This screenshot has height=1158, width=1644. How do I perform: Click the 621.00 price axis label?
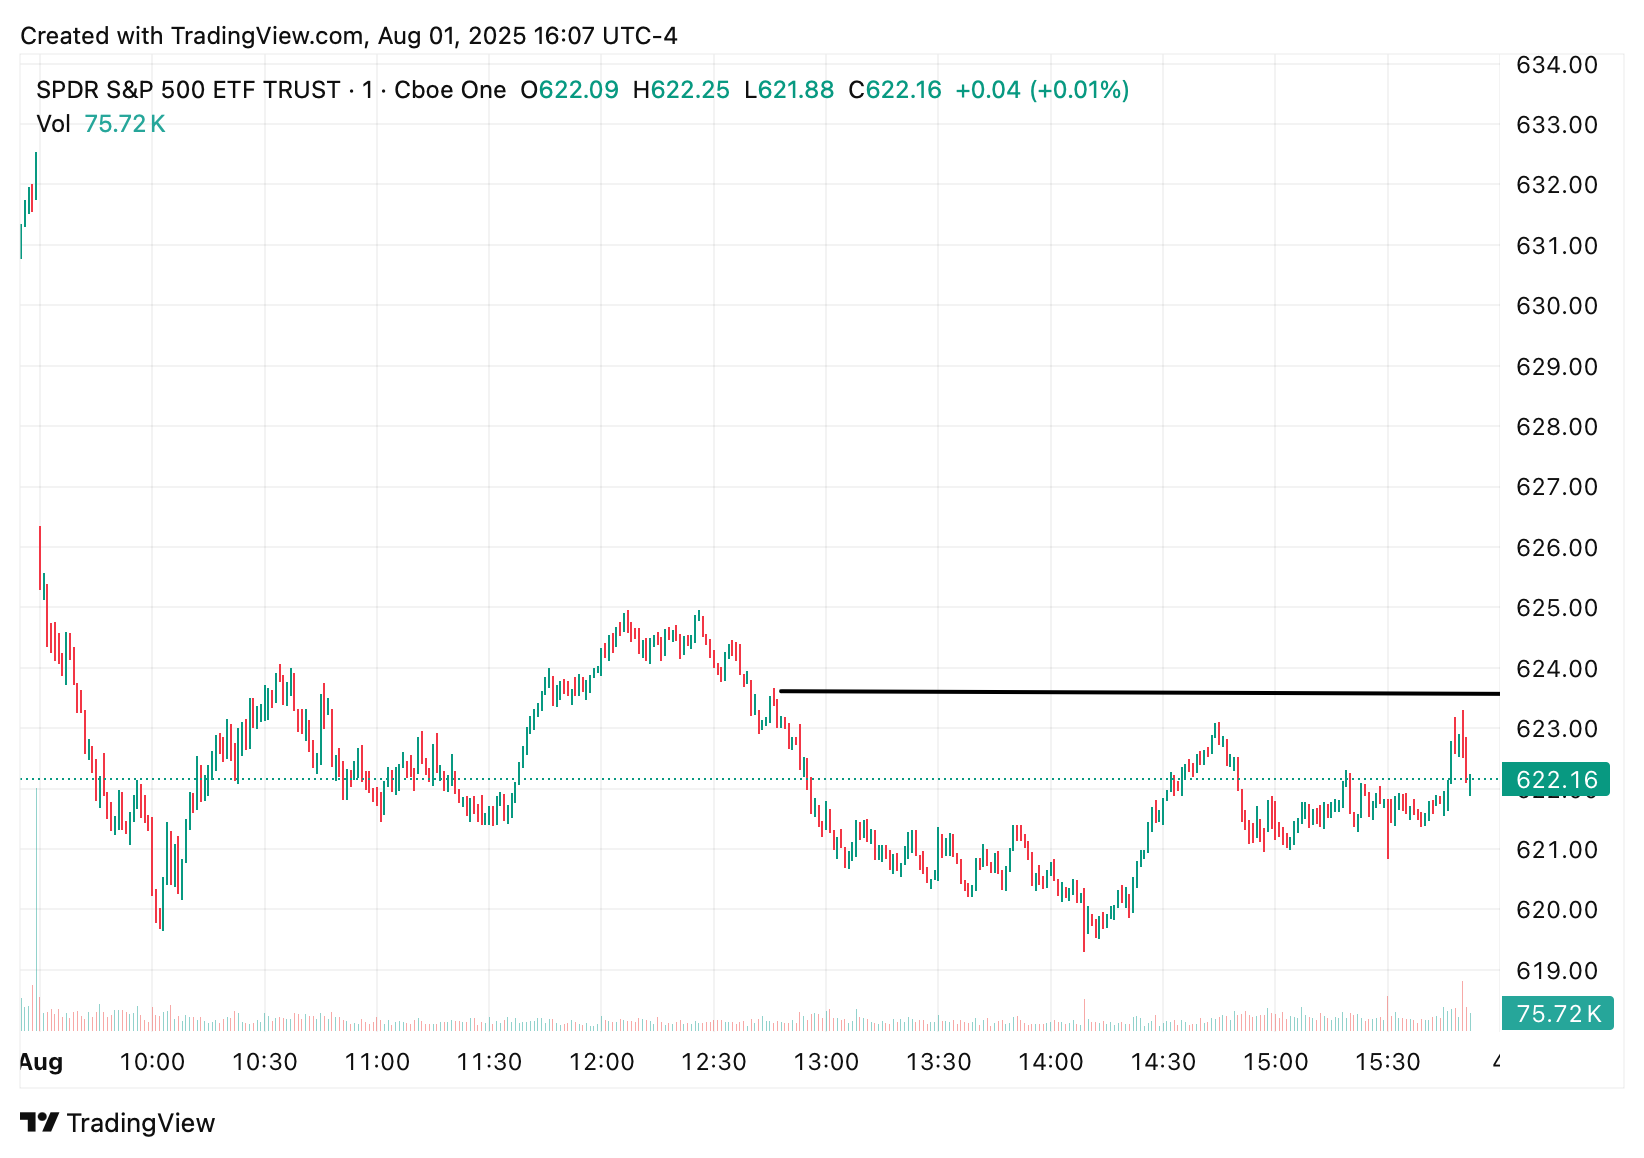tap(1557, 850)
